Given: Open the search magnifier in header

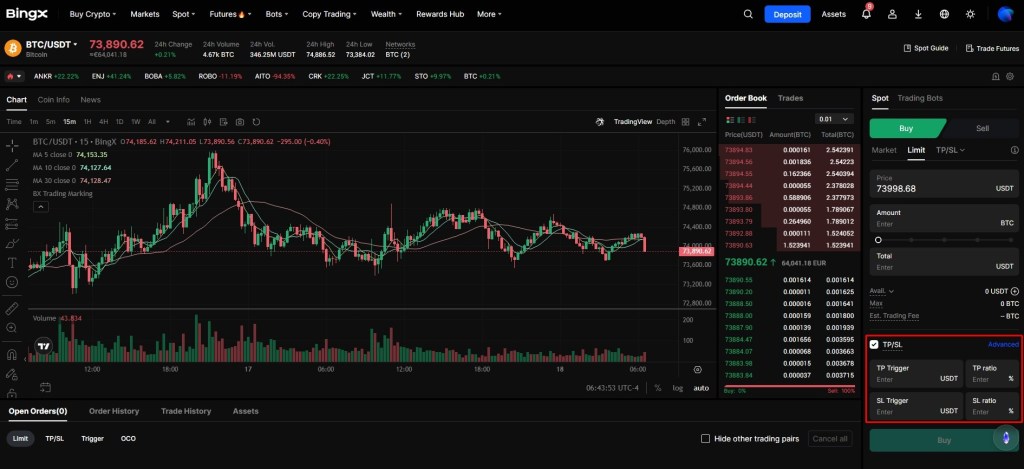Looking at the screenshot, I should 748,14.
